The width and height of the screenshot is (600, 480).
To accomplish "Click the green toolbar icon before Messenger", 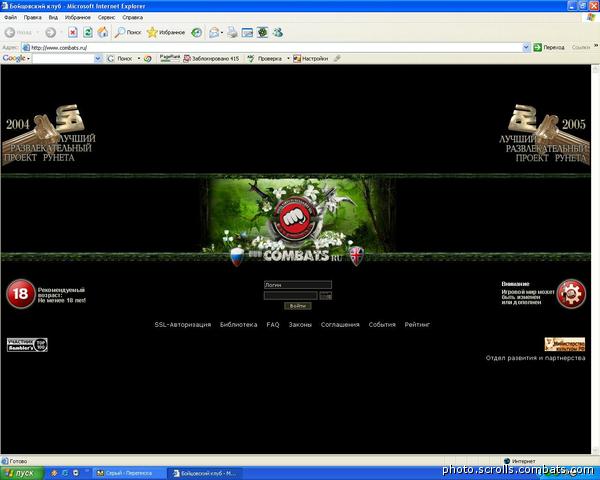I will [x=262, y=33].
